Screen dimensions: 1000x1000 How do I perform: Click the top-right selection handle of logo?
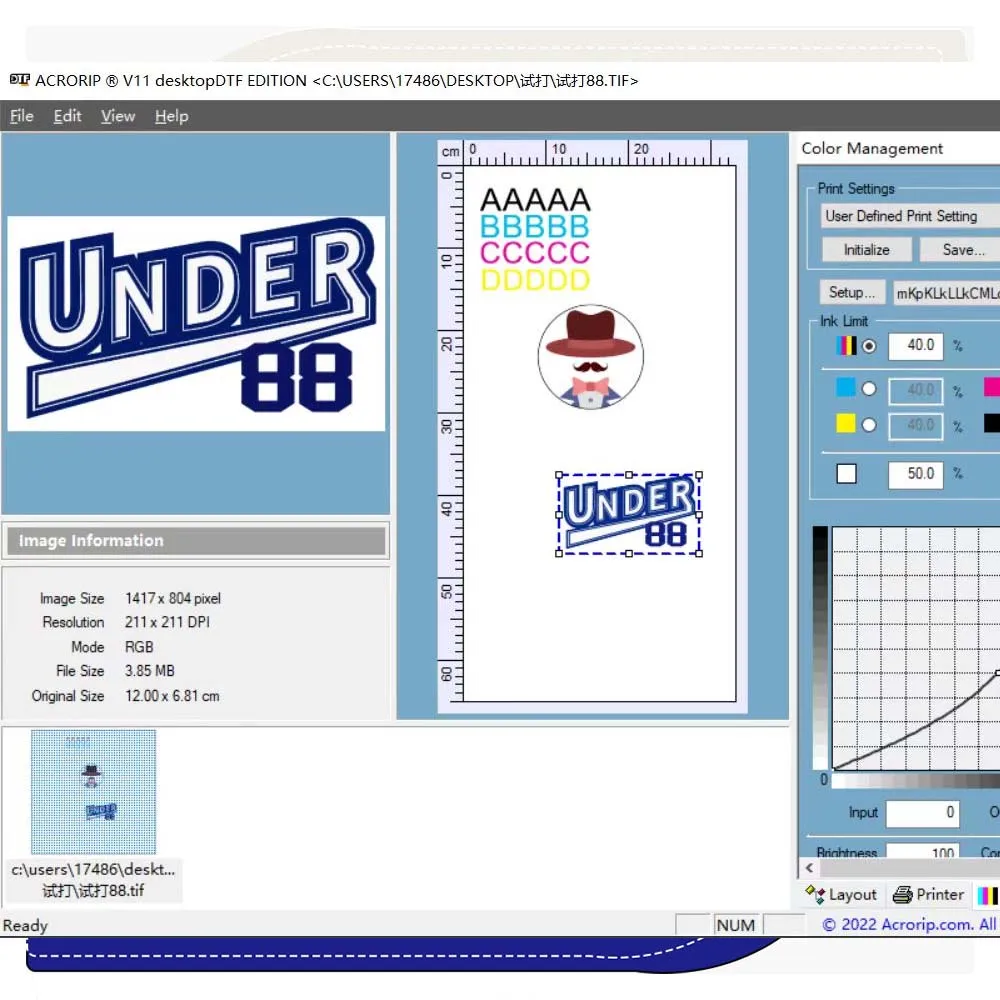click(x=699, y=475)
